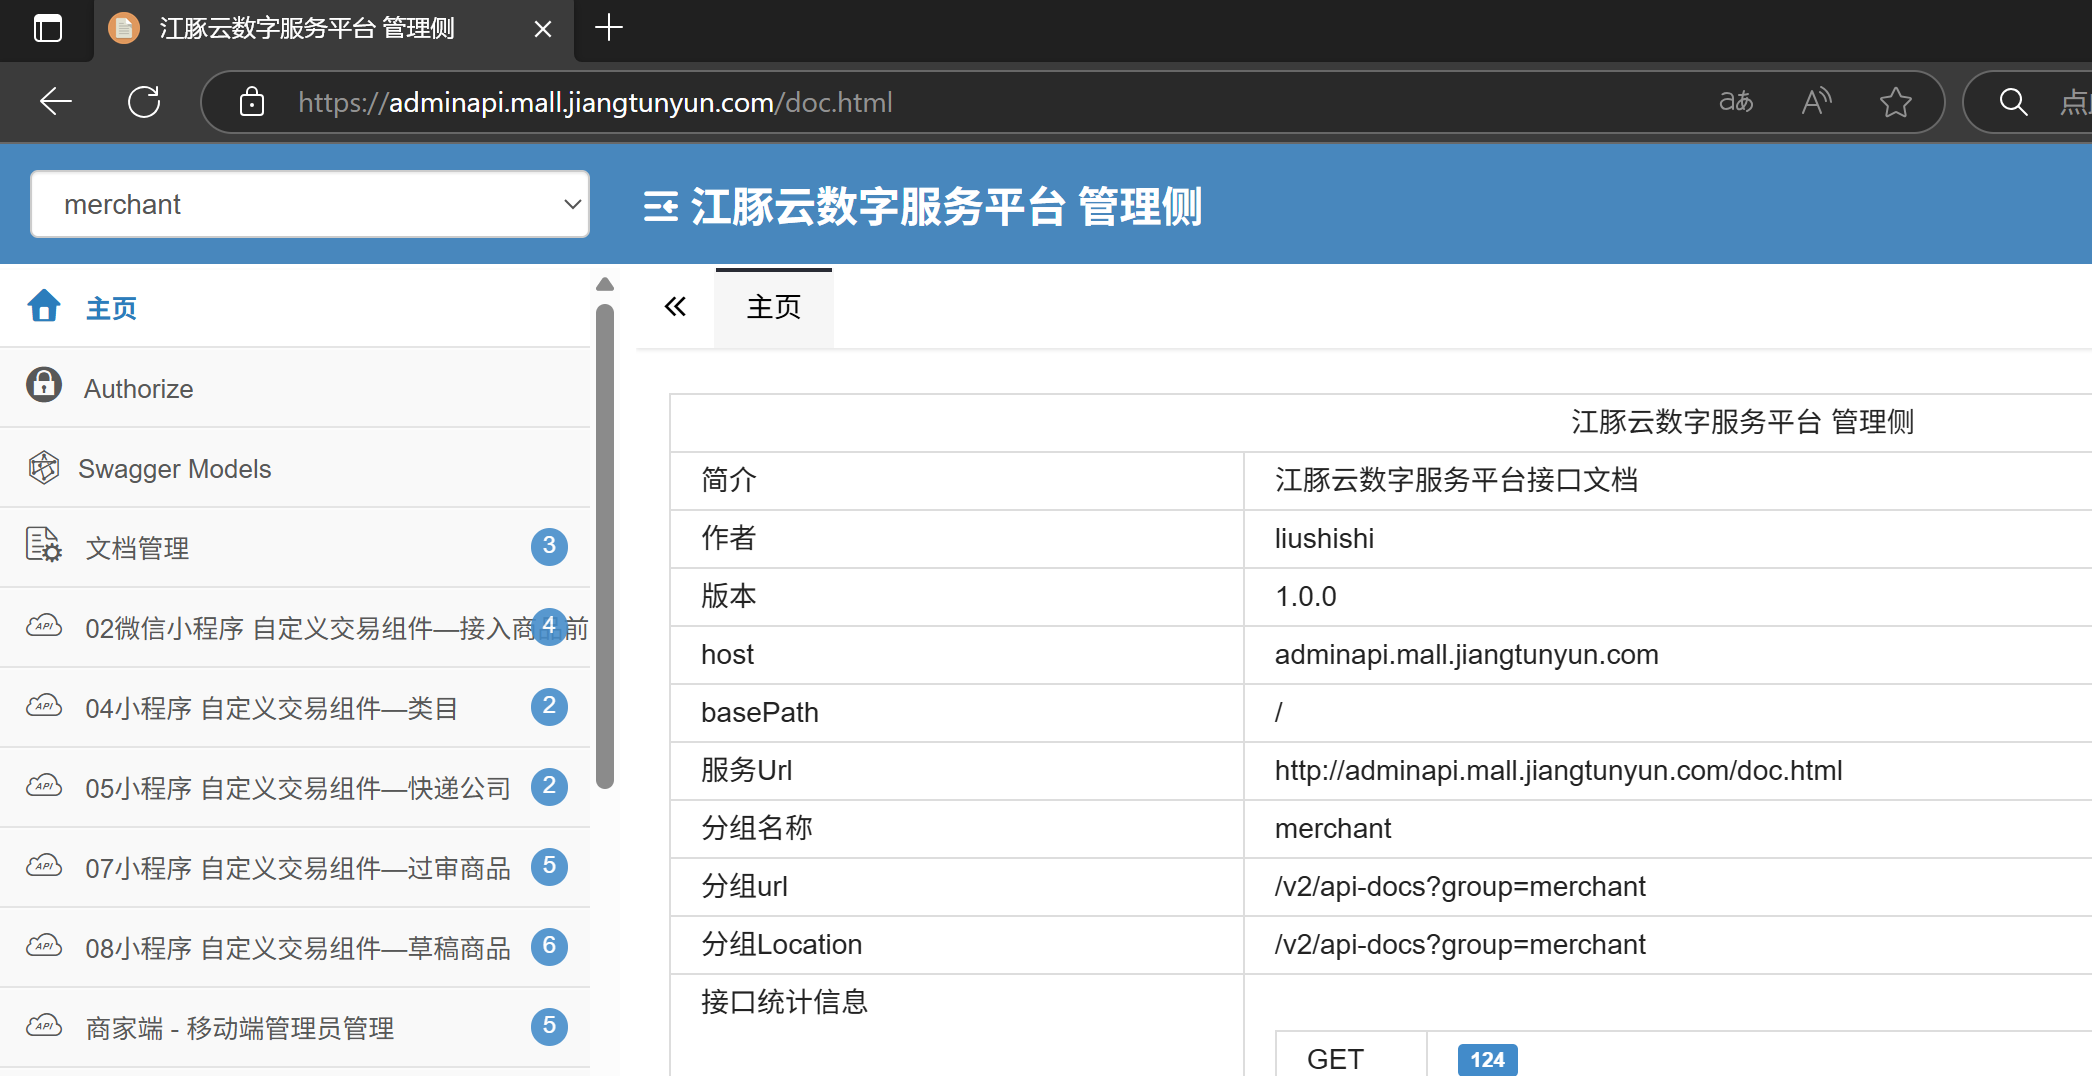Click the 文档管理 document gear icon
The width and height of the screenshot is (2092, 1076).
point(44,545)
